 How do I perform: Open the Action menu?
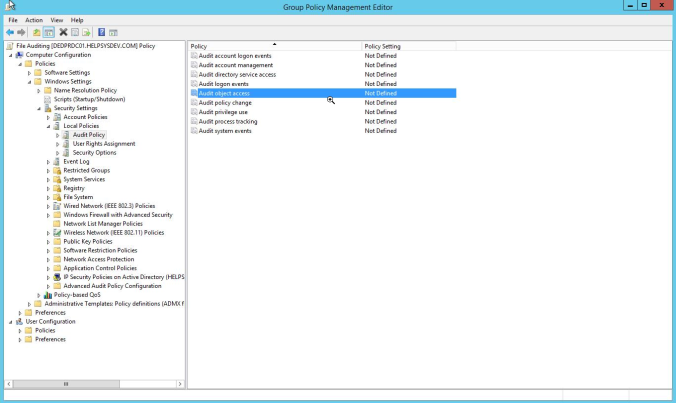tap(34, 20)
